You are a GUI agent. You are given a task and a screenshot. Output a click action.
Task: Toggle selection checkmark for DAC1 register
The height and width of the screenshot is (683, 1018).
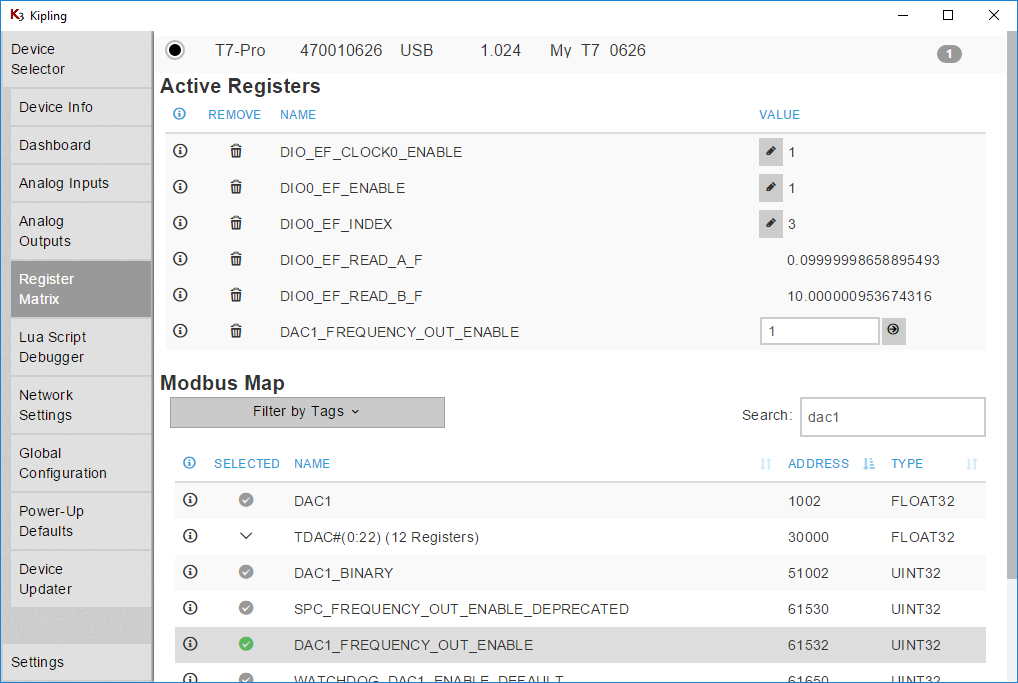[246, 500]
